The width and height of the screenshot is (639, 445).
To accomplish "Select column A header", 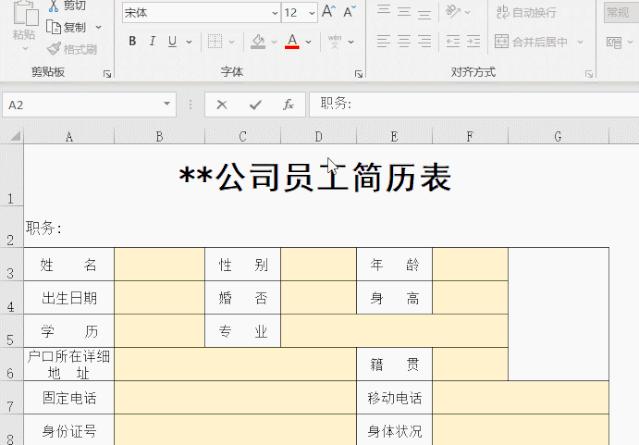I will 69,136.
